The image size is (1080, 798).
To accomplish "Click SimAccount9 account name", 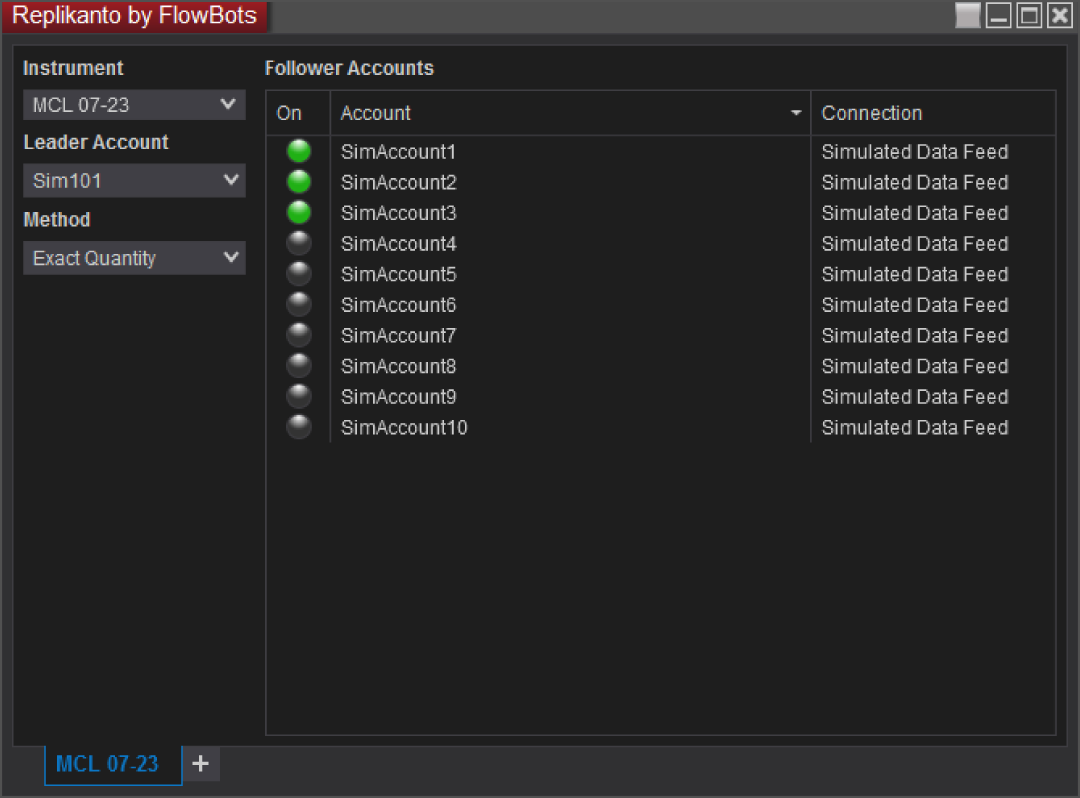I will pos(399,397).
